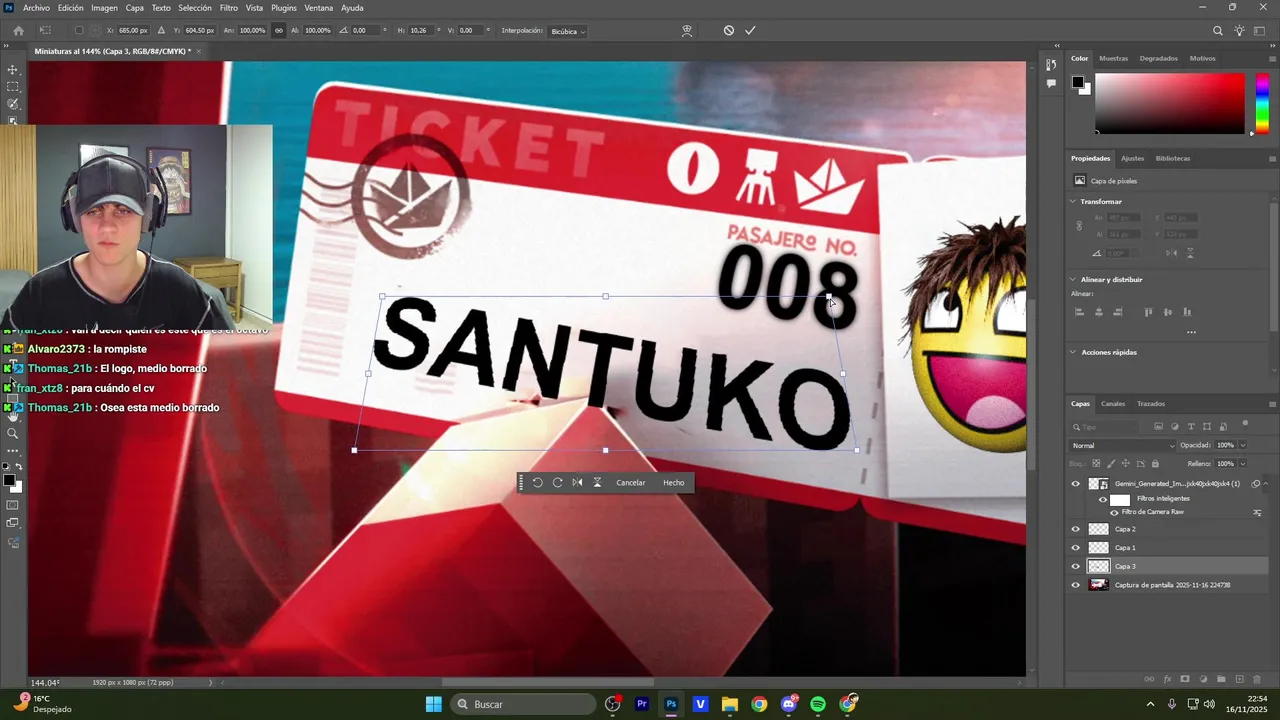Hide the Gemini_Generated smart object layer

point(1076,484)
